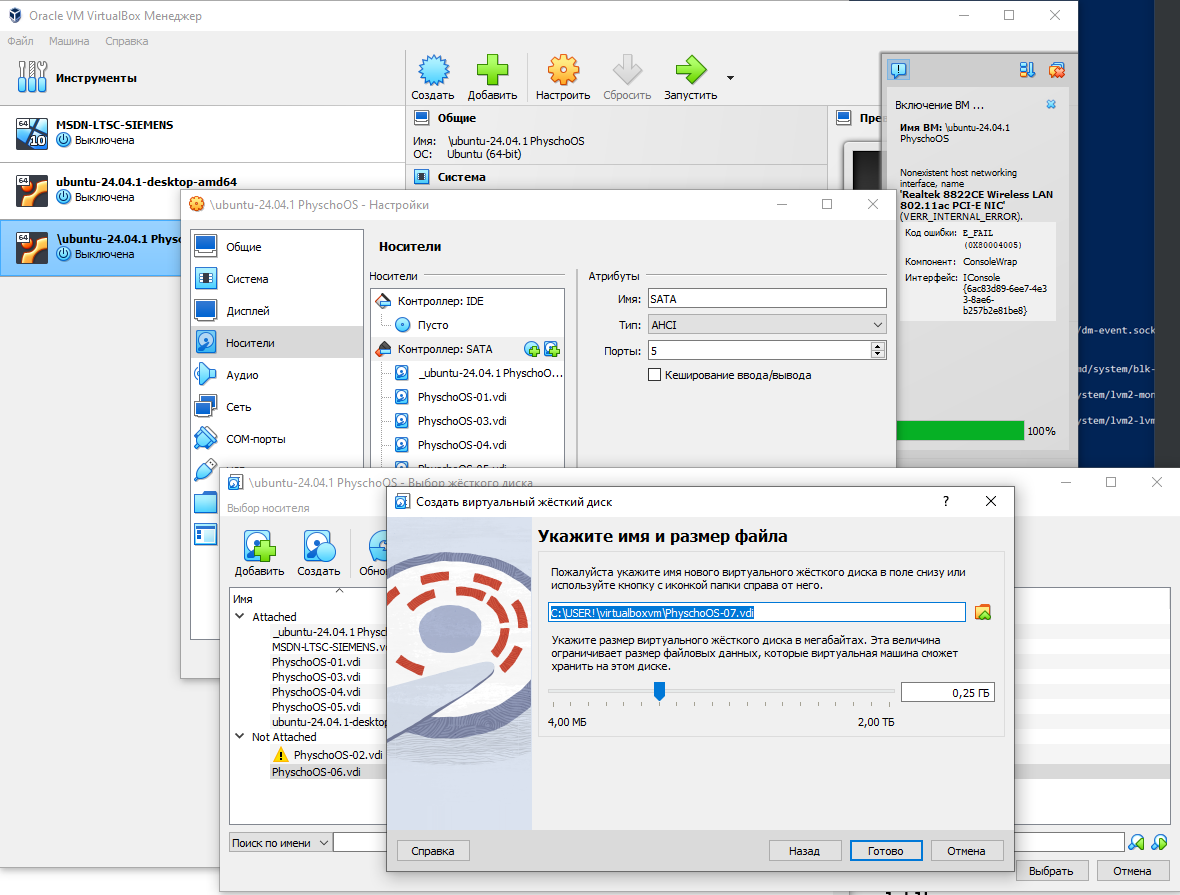This screenshot has height=895, width=1180.
Task: Open the Машина menu
Action: point(69,41)
